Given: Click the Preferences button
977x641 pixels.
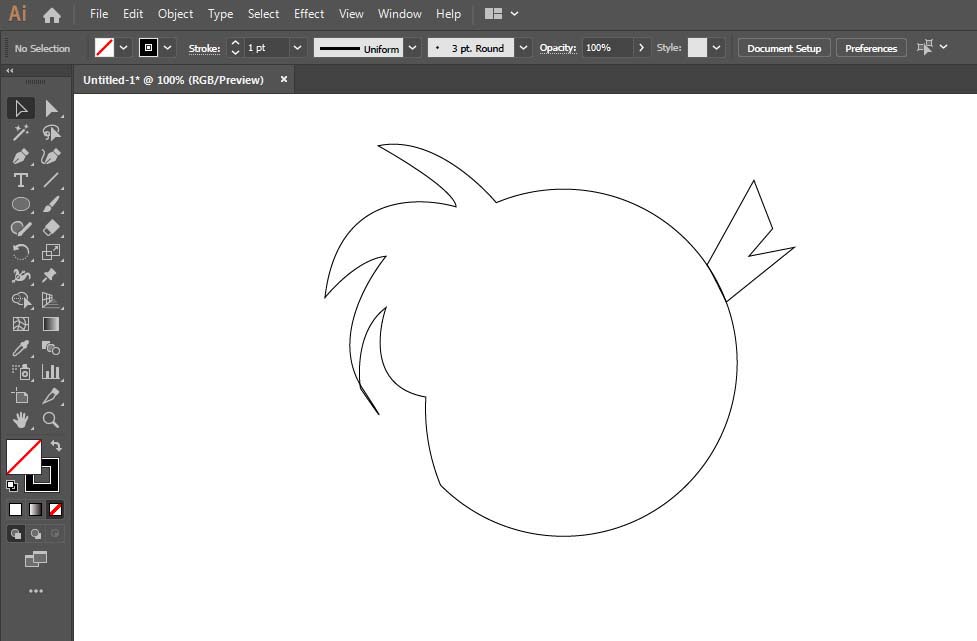Looking at the screenshot, I should click(871, 48).
